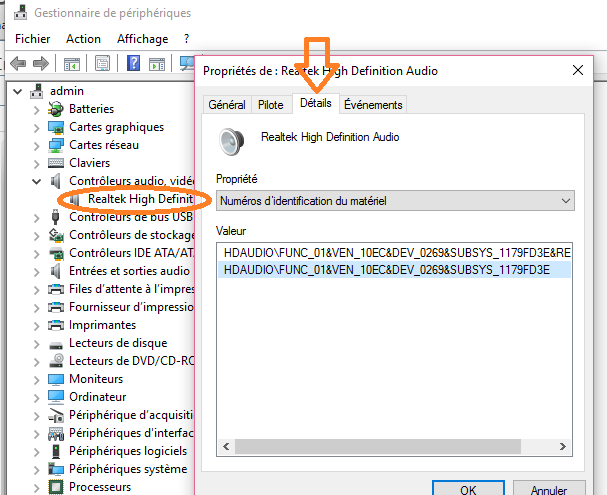This screenshot has height=495, width=607.
Task: Click the Annuler button
Action: click(x=549, y=489)
